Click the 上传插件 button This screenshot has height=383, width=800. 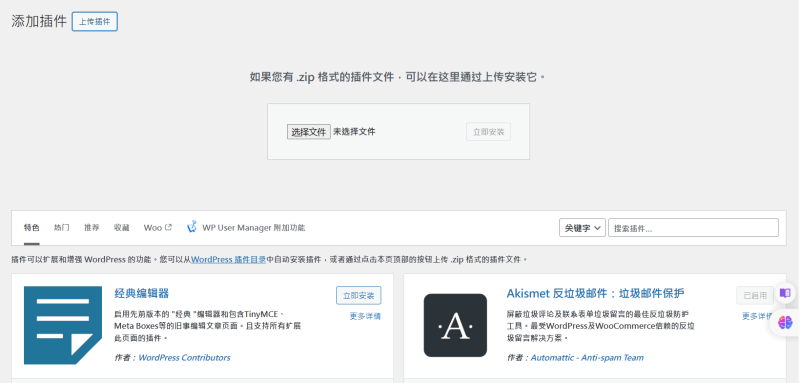pos(95,22)
